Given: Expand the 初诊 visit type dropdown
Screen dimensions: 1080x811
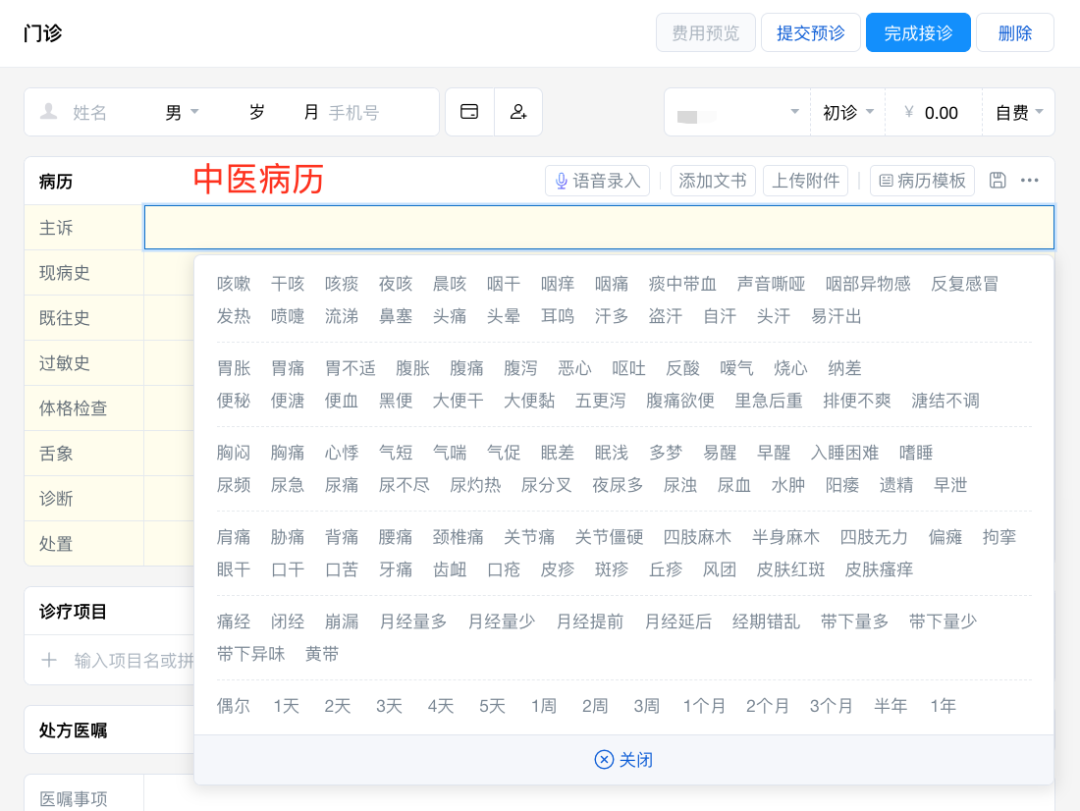Looking at the screenshot, I should 848,112.
